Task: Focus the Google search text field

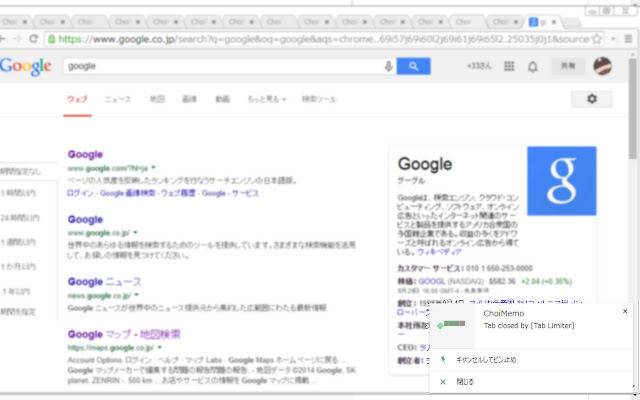Action: click(220, 66)
